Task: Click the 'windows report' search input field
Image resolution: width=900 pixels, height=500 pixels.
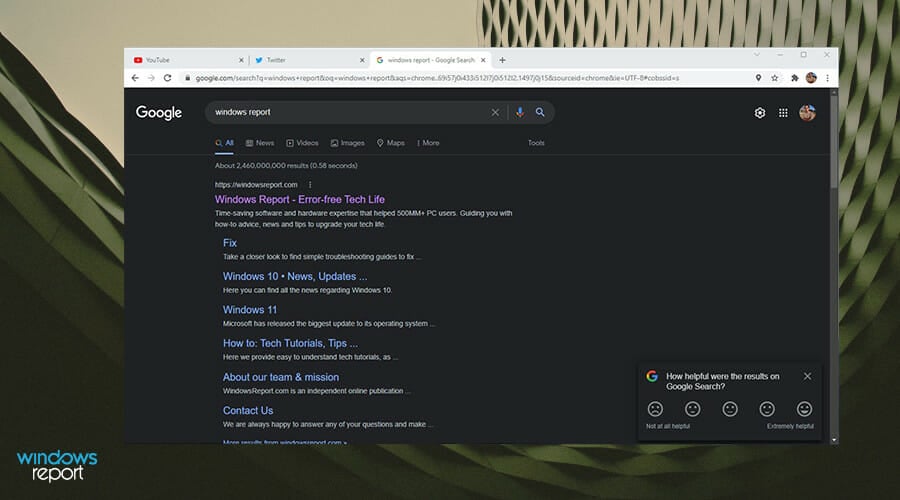Action: [350, 113]
